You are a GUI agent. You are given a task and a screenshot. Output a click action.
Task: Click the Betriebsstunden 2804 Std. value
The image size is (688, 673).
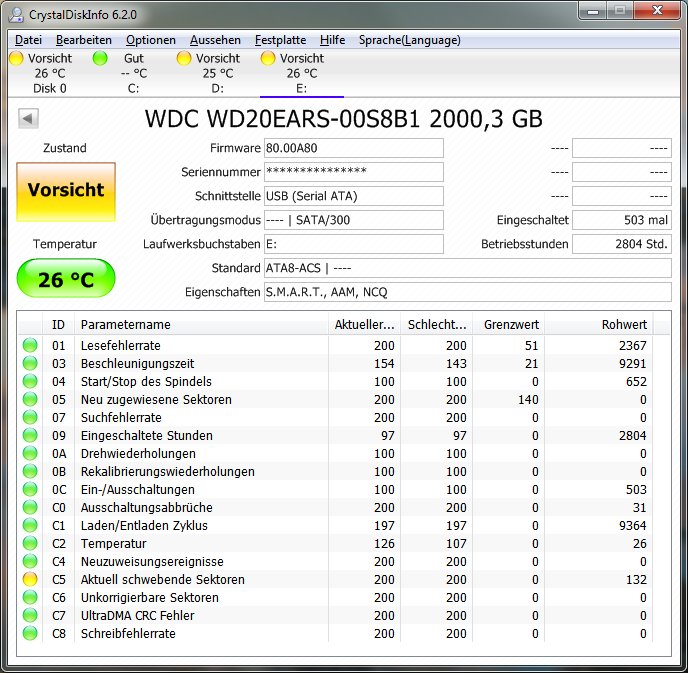(622, 244)
